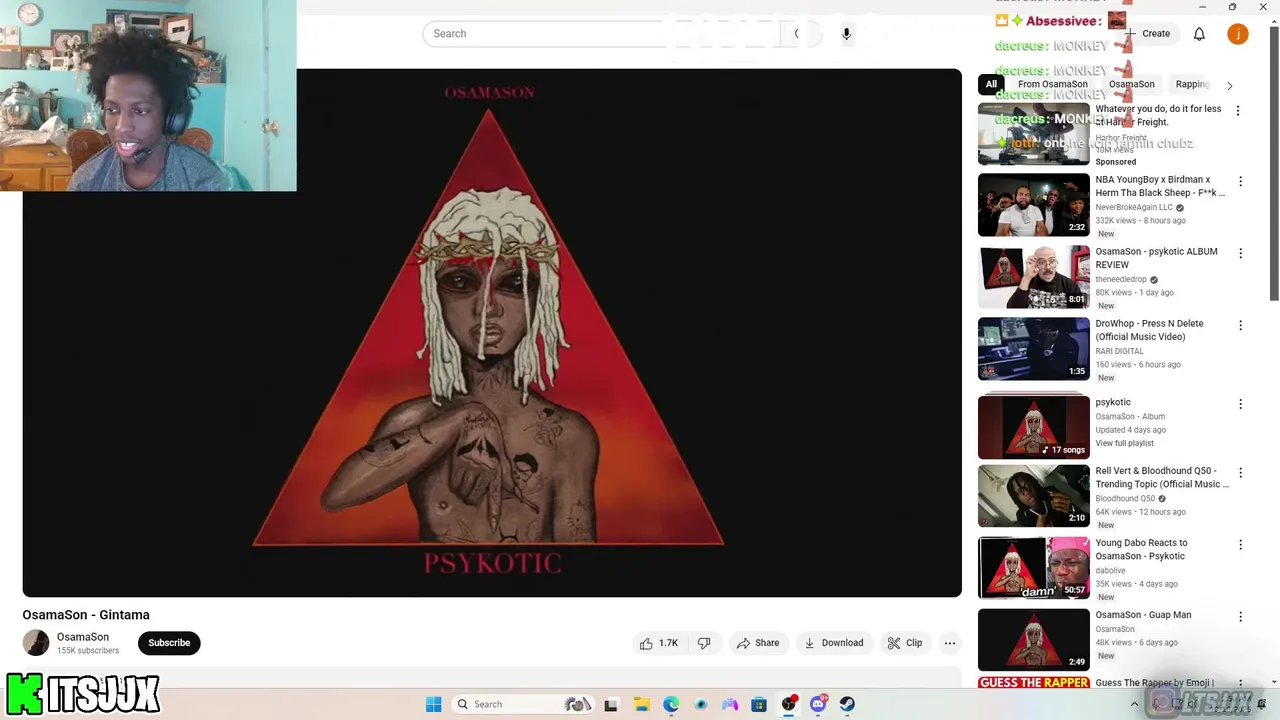The width and height of the screenshot is (1280, 720).
Task: Open options for DroWhop Press N Delete
Action: point(1240,326)
